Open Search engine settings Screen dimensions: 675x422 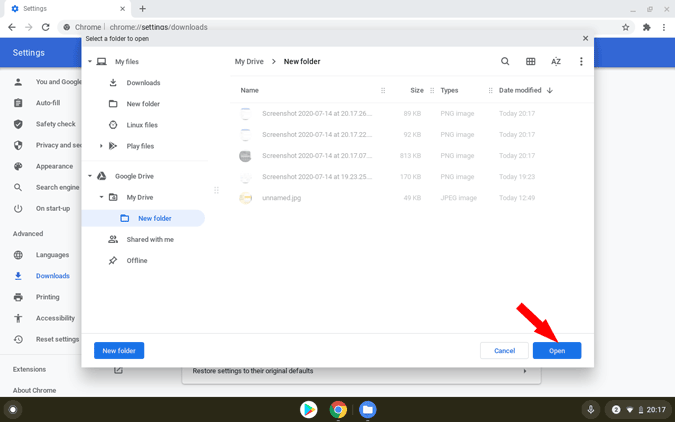pos(57,187)
